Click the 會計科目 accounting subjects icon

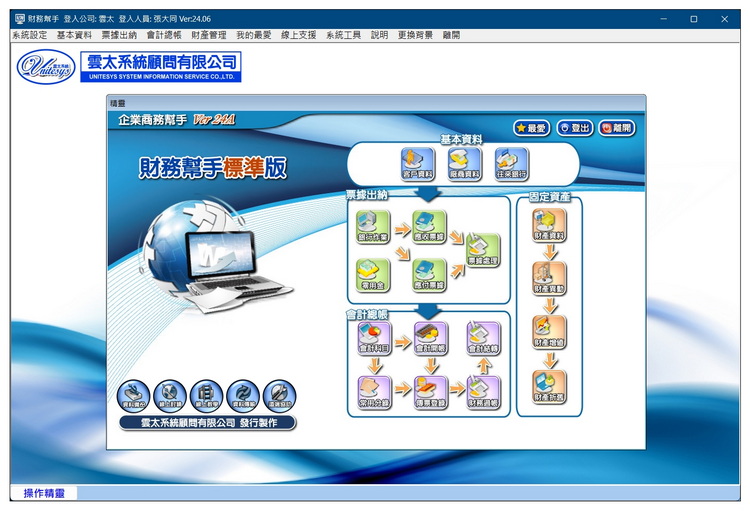point(373,338)
